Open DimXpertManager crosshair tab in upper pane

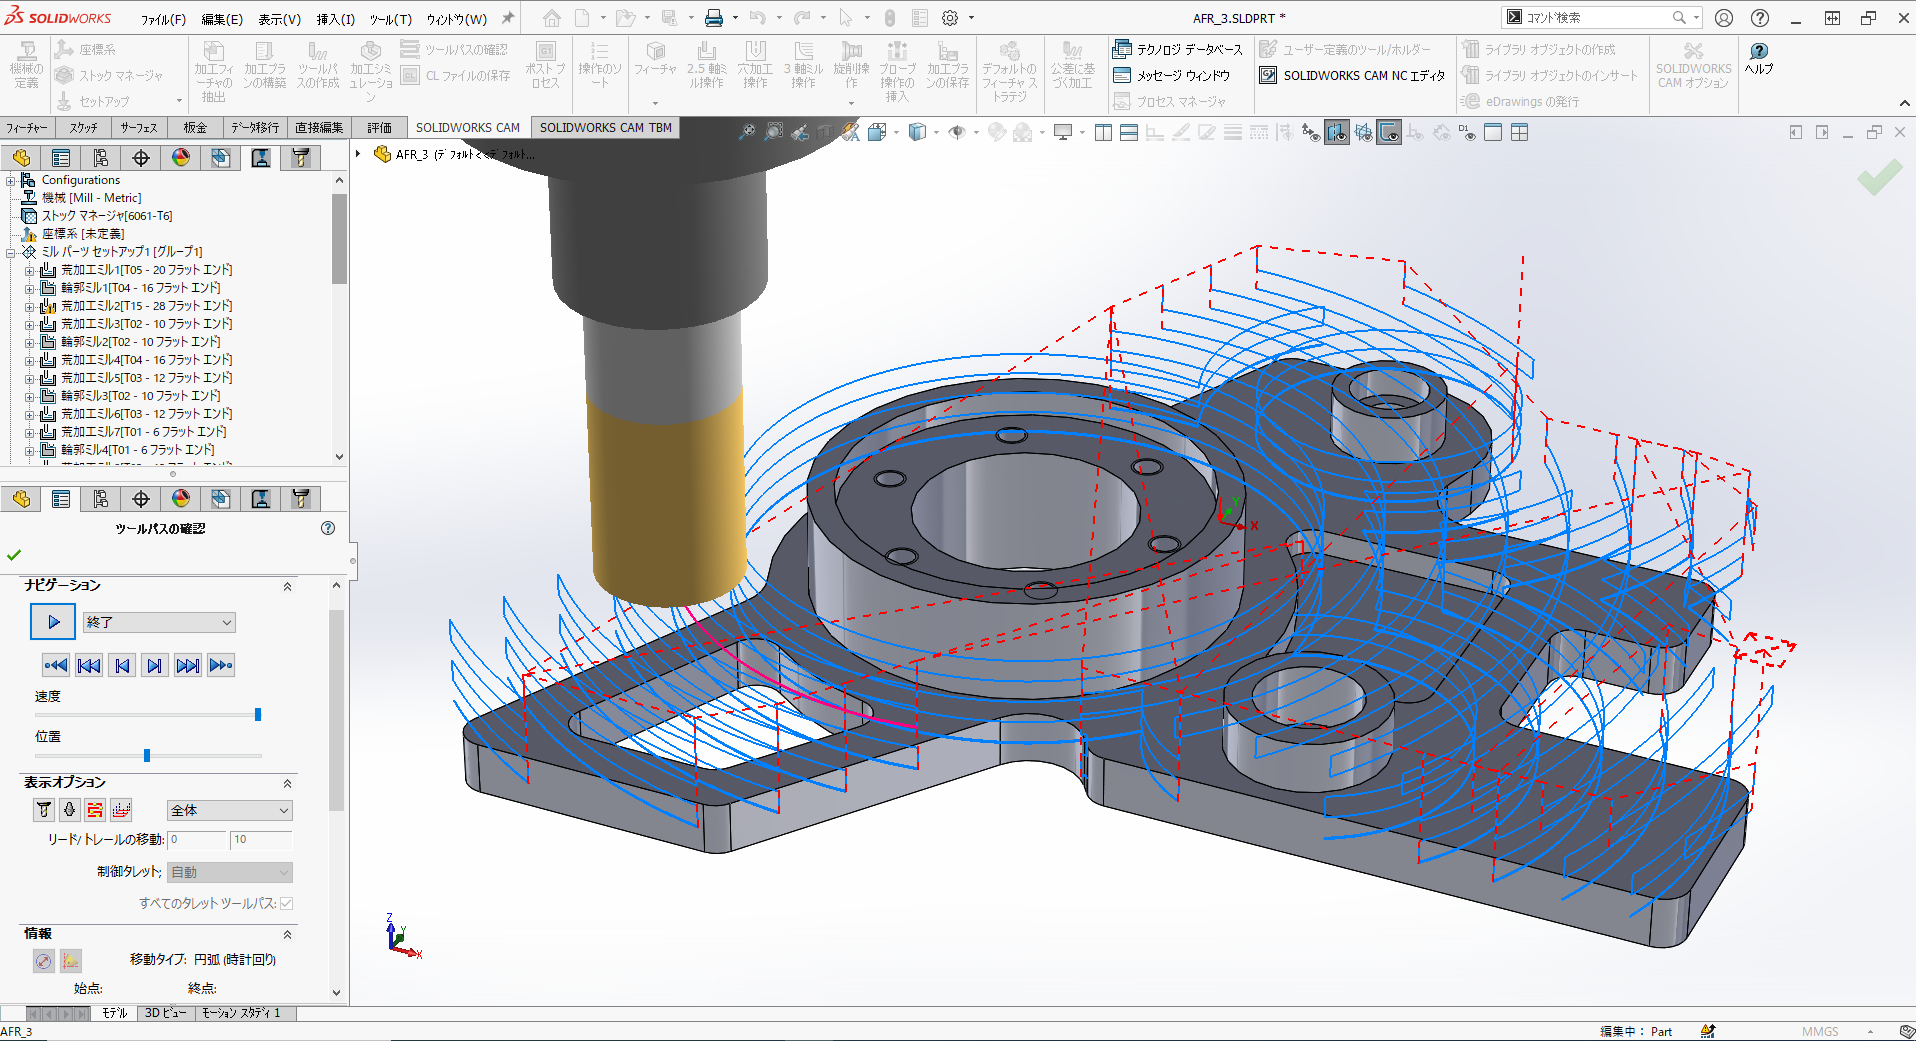point(141,158)
